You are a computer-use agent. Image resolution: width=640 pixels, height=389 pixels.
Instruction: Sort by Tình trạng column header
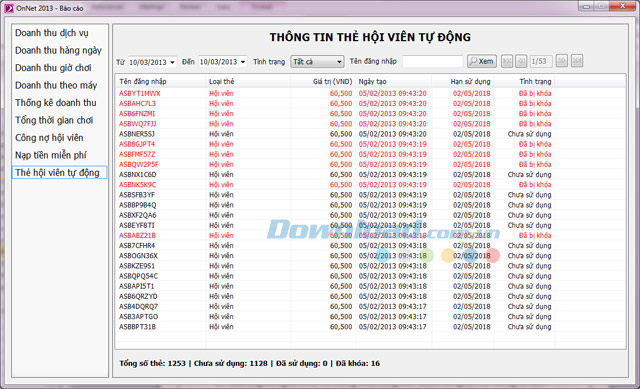pyautogui.click(x=524, y=82)
